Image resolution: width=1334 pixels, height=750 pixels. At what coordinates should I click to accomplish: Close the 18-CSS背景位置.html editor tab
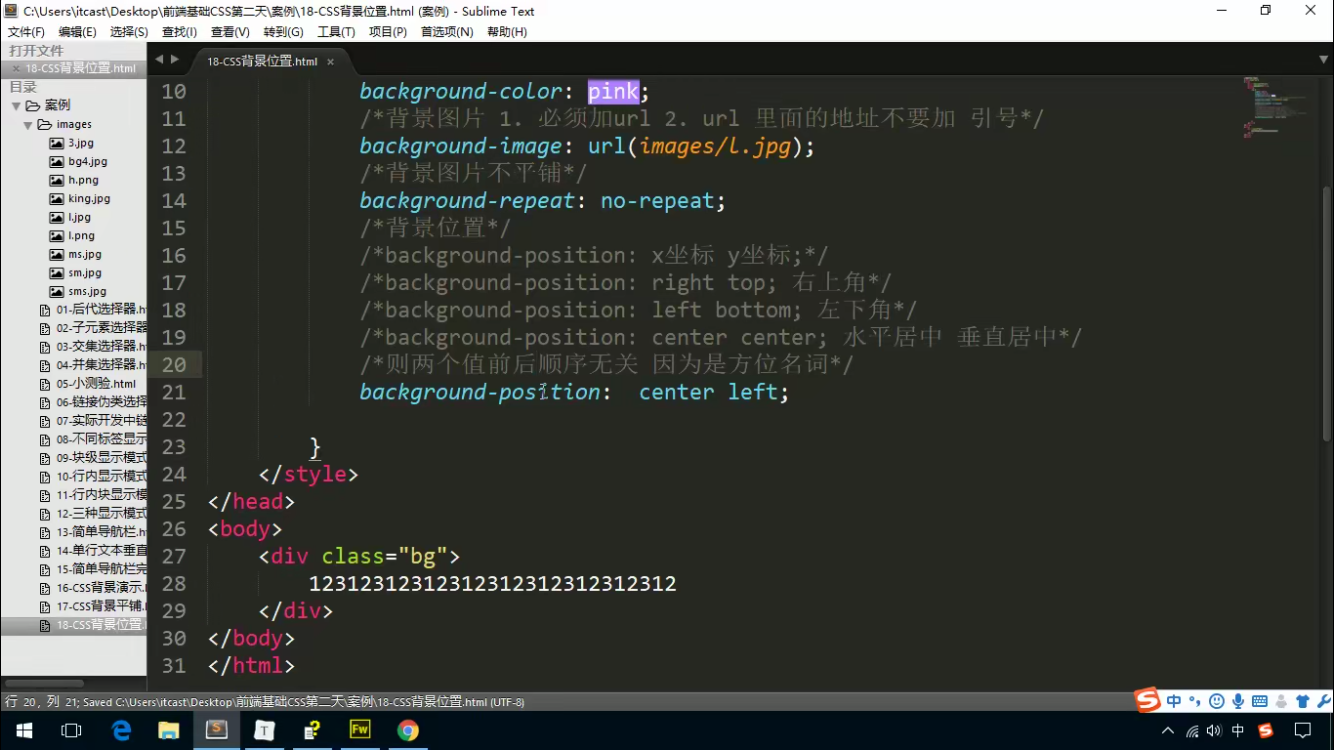[x=330, y=62]
